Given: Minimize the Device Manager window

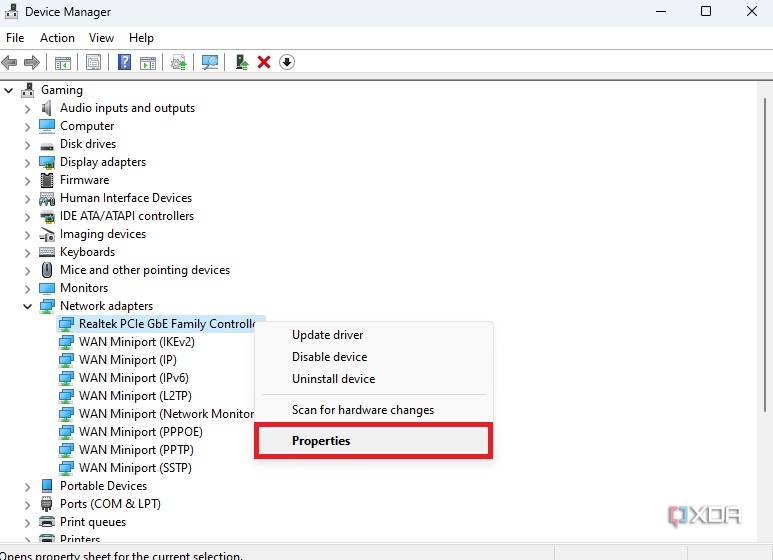Looking at the screenshot, I should 661,11.
